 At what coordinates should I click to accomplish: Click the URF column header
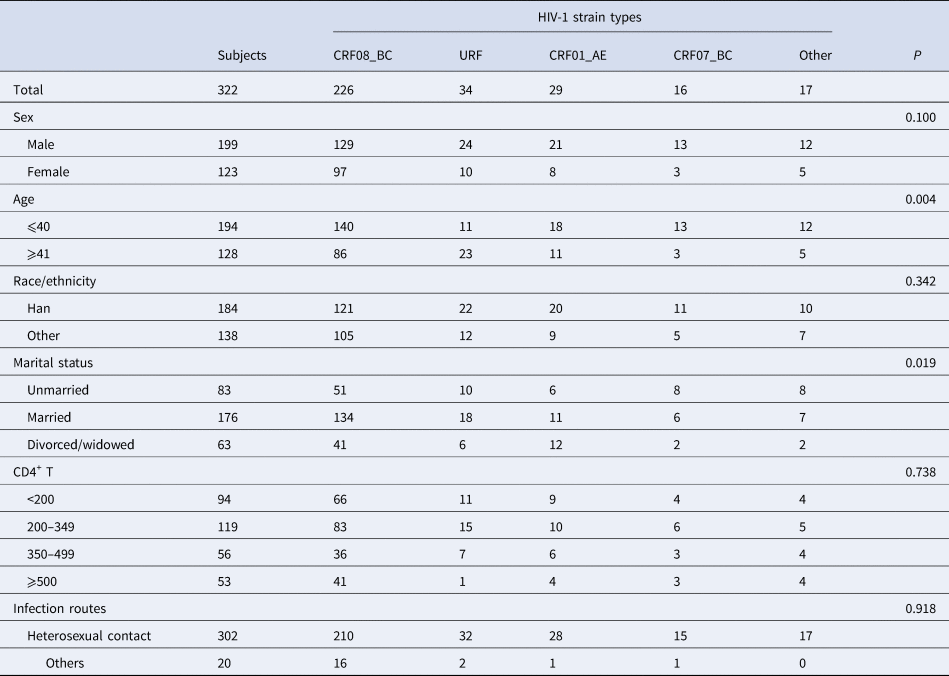[x=470, y=56]
